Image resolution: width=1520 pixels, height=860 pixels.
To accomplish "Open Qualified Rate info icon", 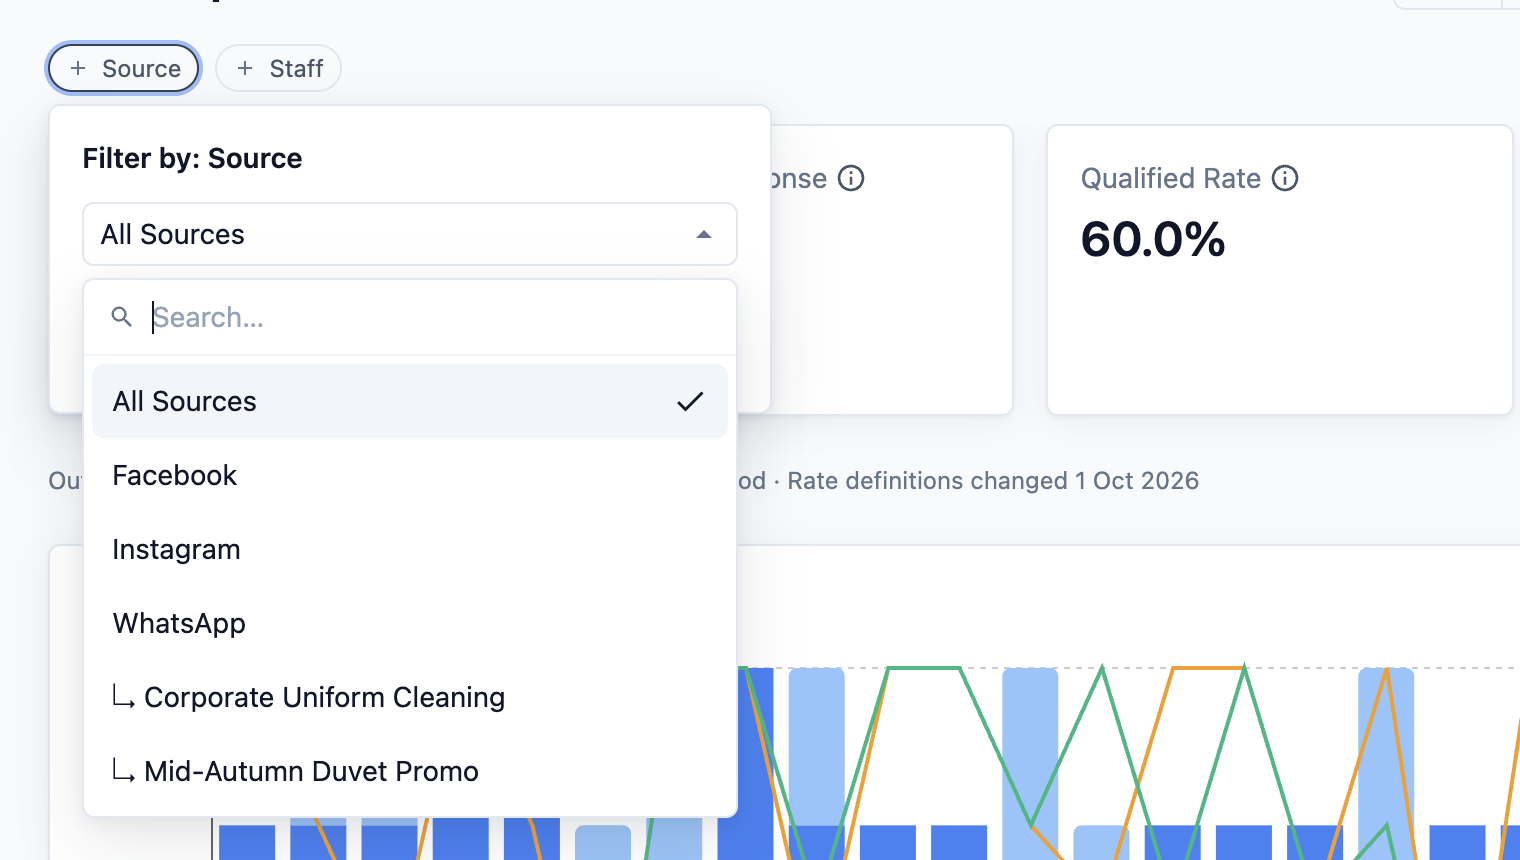I will (x=1285, y=178).
